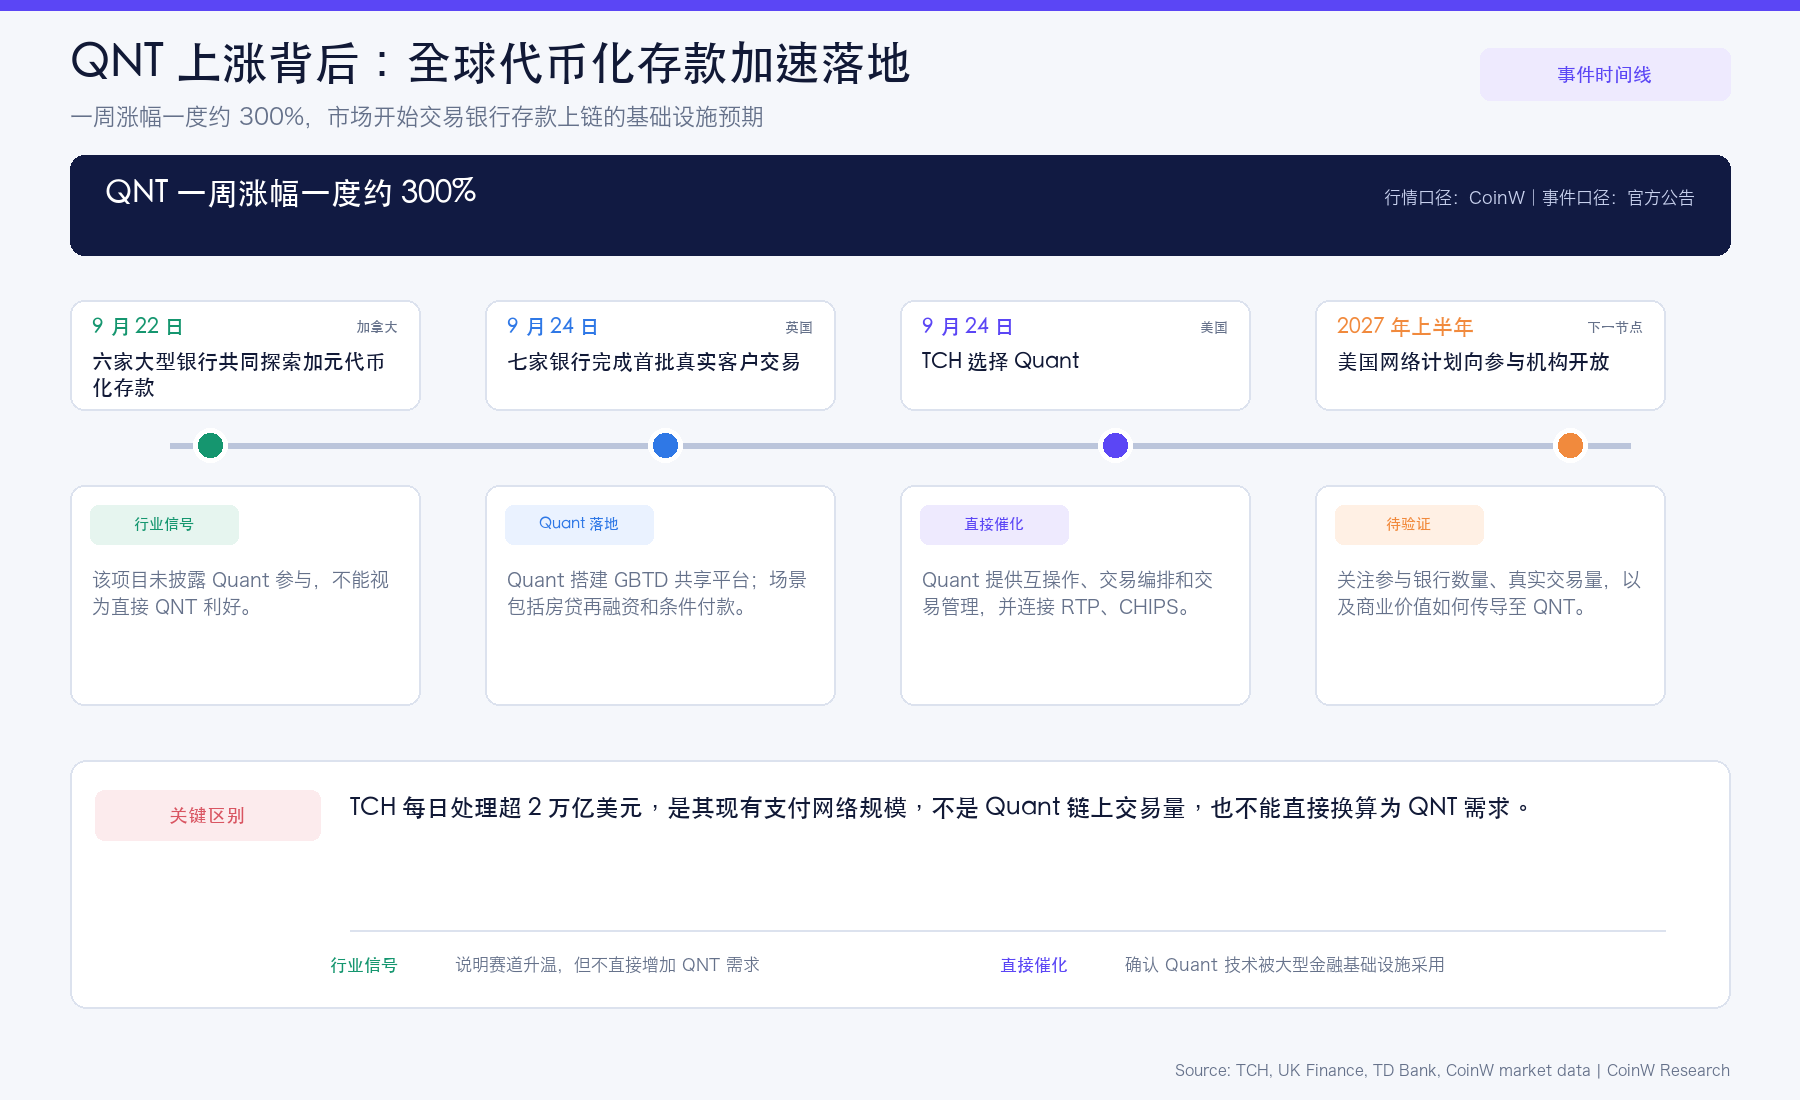Screen dimensions: 1800x1100
Task: Click the 行业信号 tag in first card
Action: pyautogui.click(x=164, y=525)
